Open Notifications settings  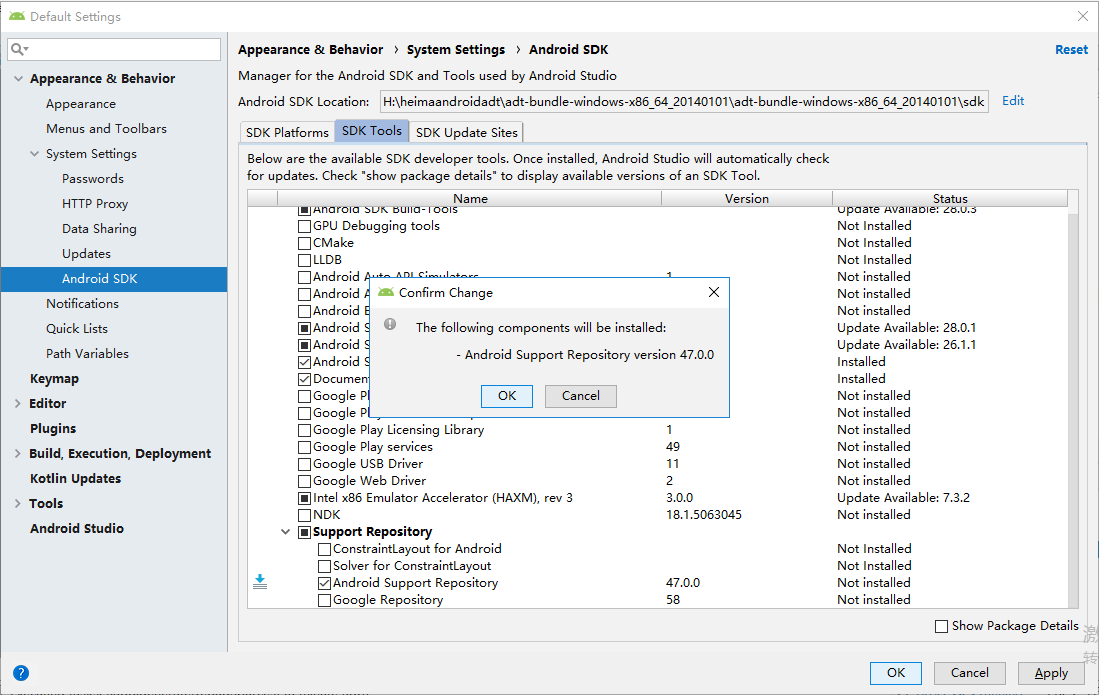point(82,304)
